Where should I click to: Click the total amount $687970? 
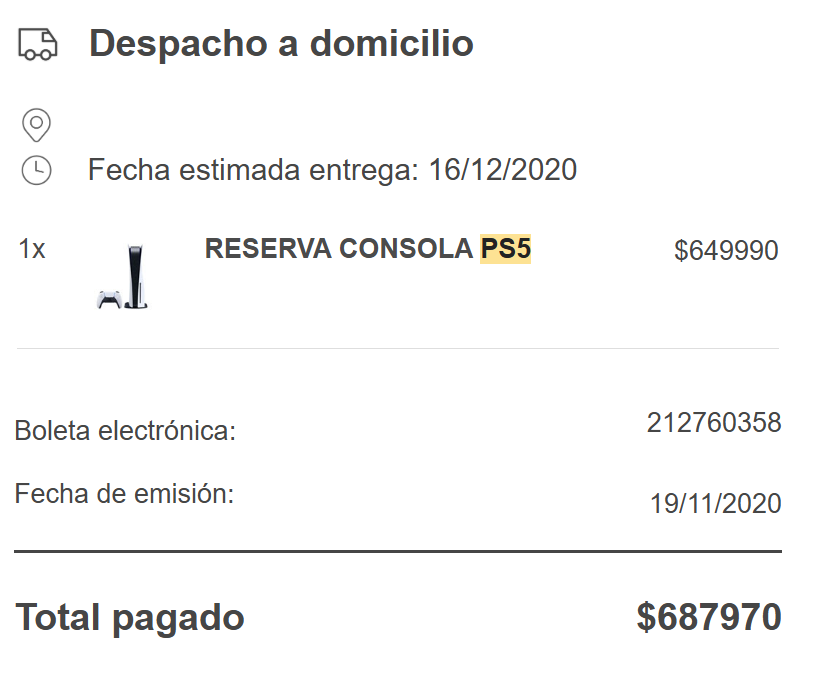pos(709,617)
